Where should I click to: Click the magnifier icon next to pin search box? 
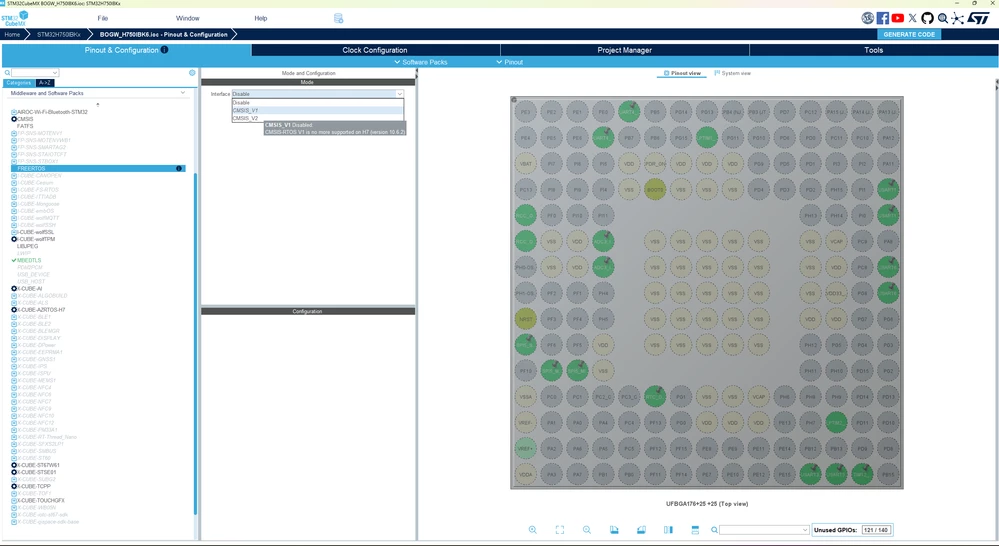point(714,529)
